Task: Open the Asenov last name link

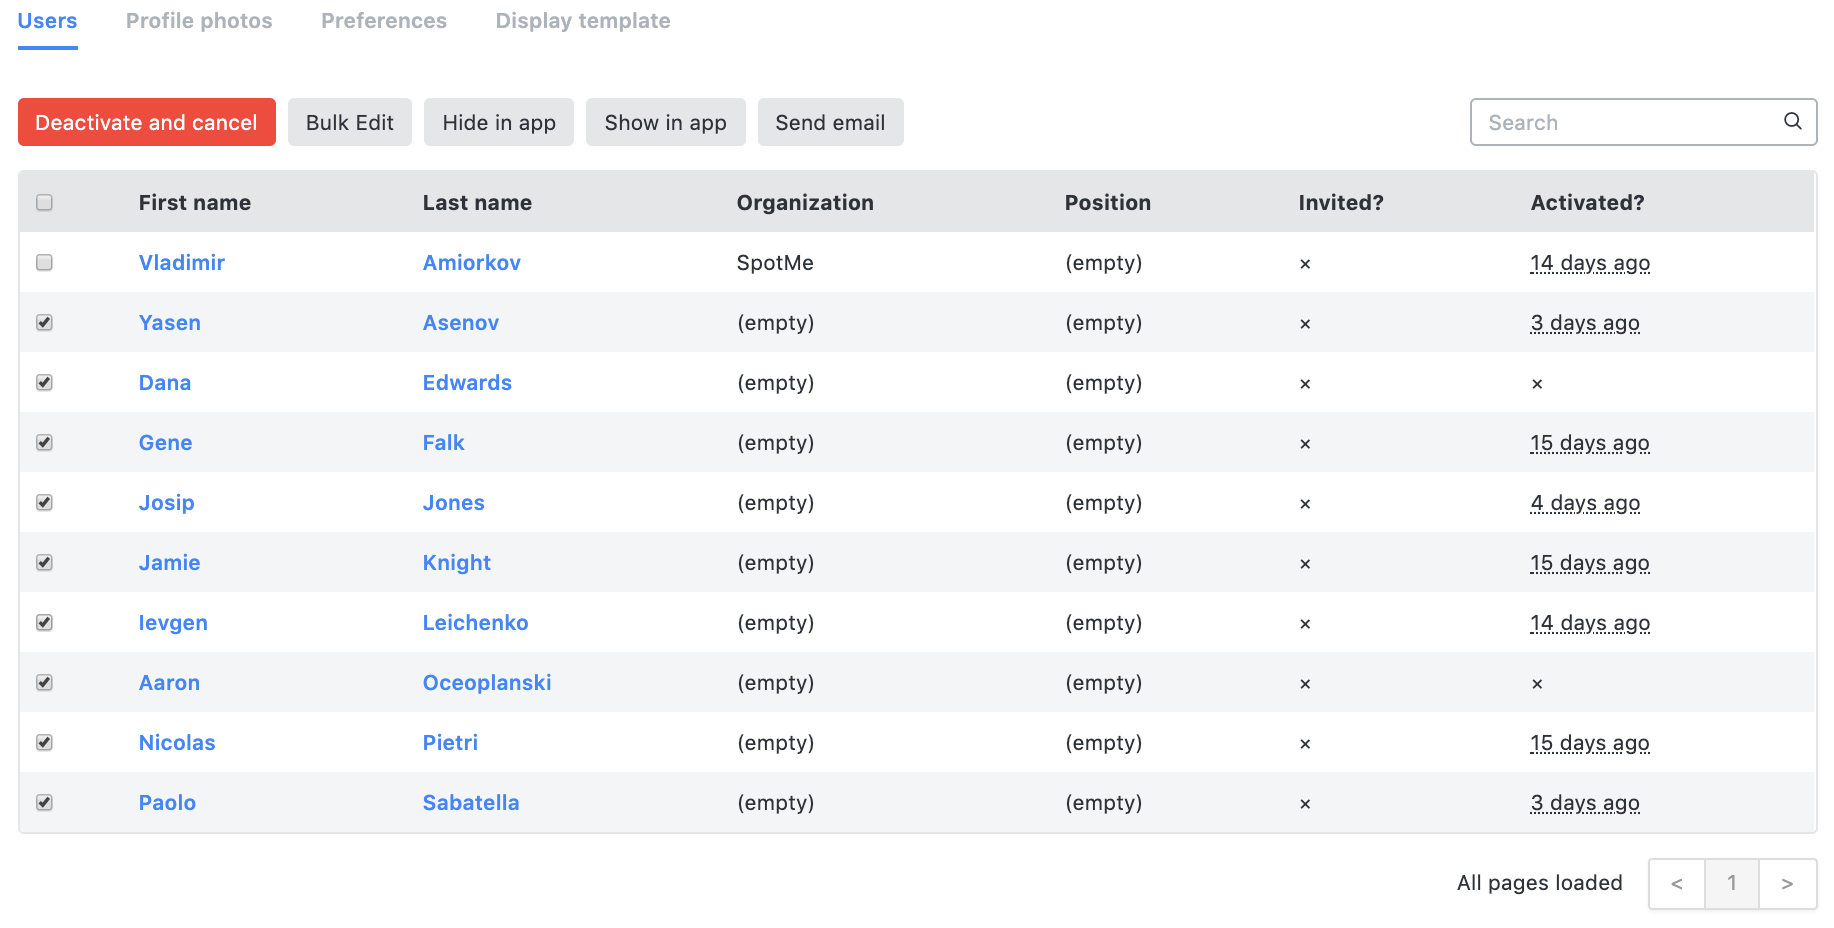Action: [461, 323]
